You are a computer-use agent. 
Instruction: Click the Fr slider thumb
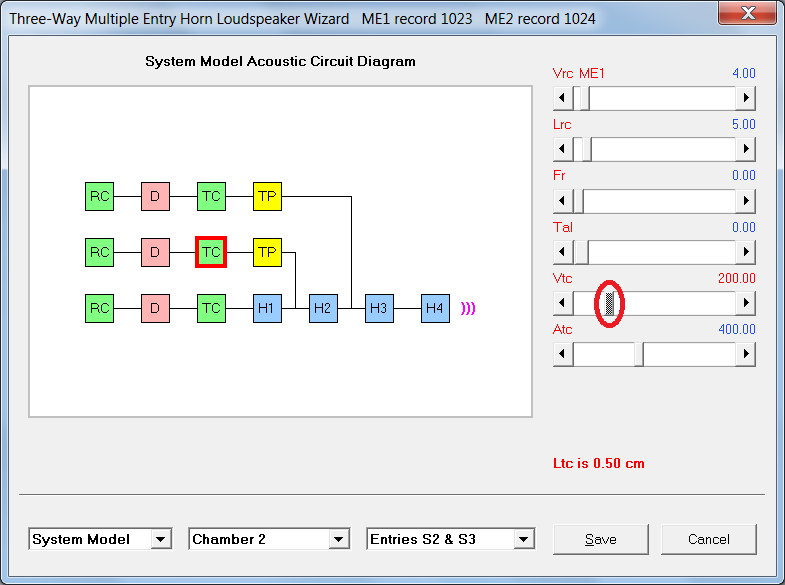[x=578, y=201]
